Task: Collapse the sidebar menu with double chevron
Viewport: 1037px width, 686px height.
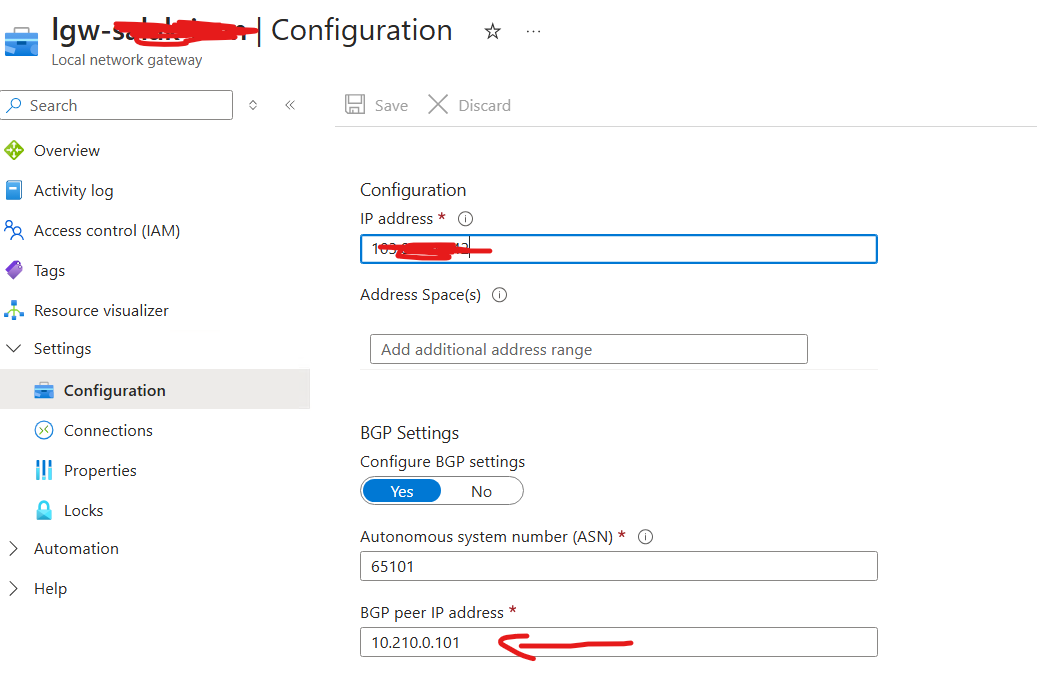Action: tap(290, 105)
